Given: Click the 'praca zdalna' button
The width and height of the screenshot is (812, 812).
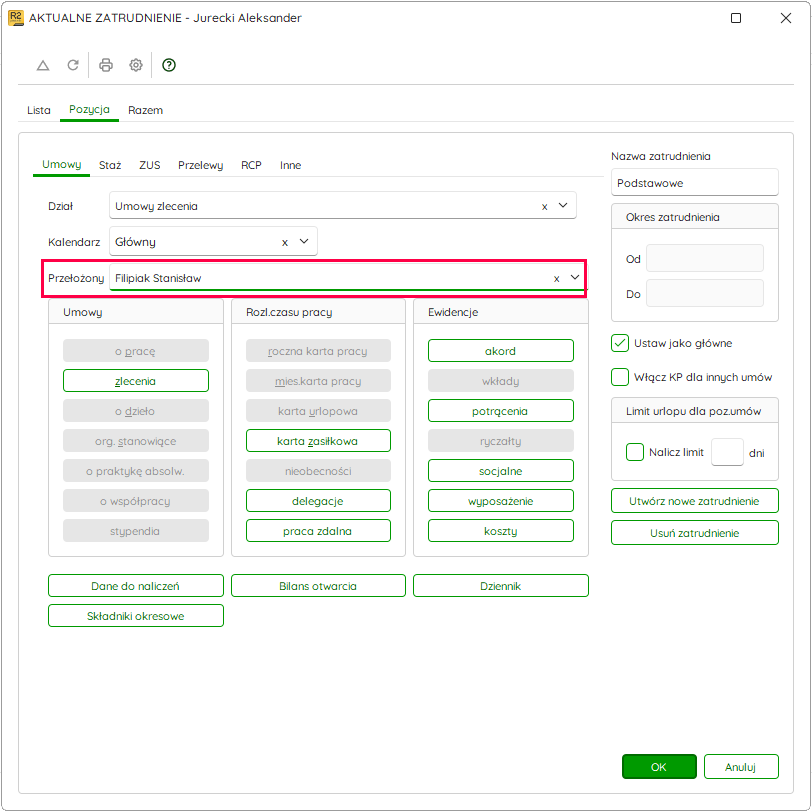Looking at the screenshot, I should click(x=318, y=531).
